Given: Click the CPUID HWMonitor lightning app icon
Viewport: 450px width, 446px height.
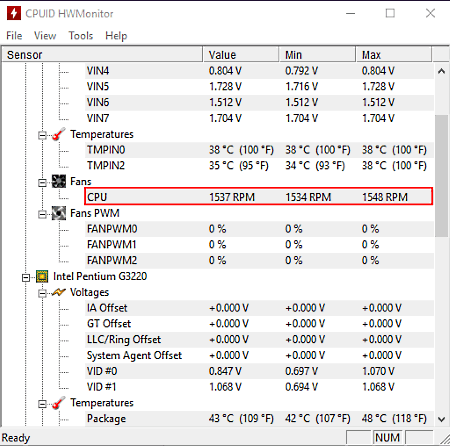Looking at the screenshot, I should pos(14,13).
